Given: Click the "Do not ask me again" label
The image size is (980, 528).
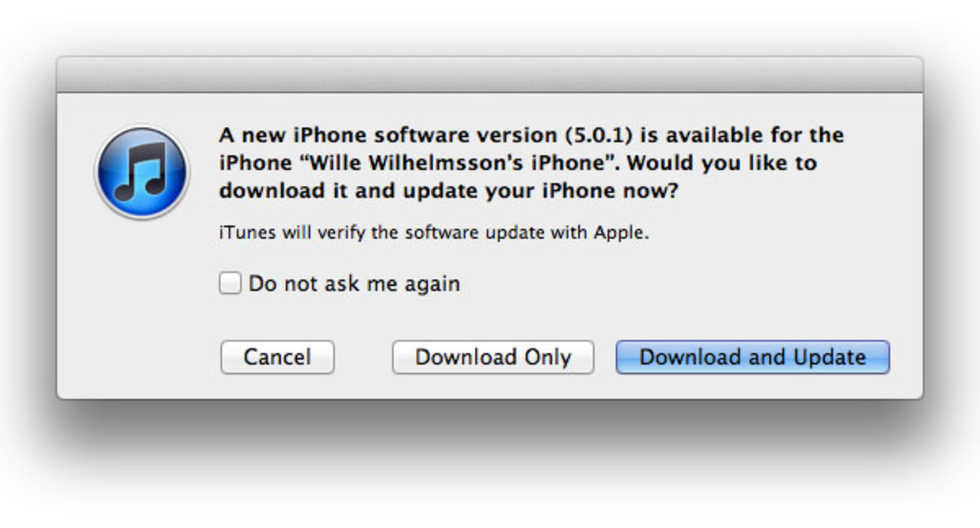Looking at the screenshot, I should [354, 284].
